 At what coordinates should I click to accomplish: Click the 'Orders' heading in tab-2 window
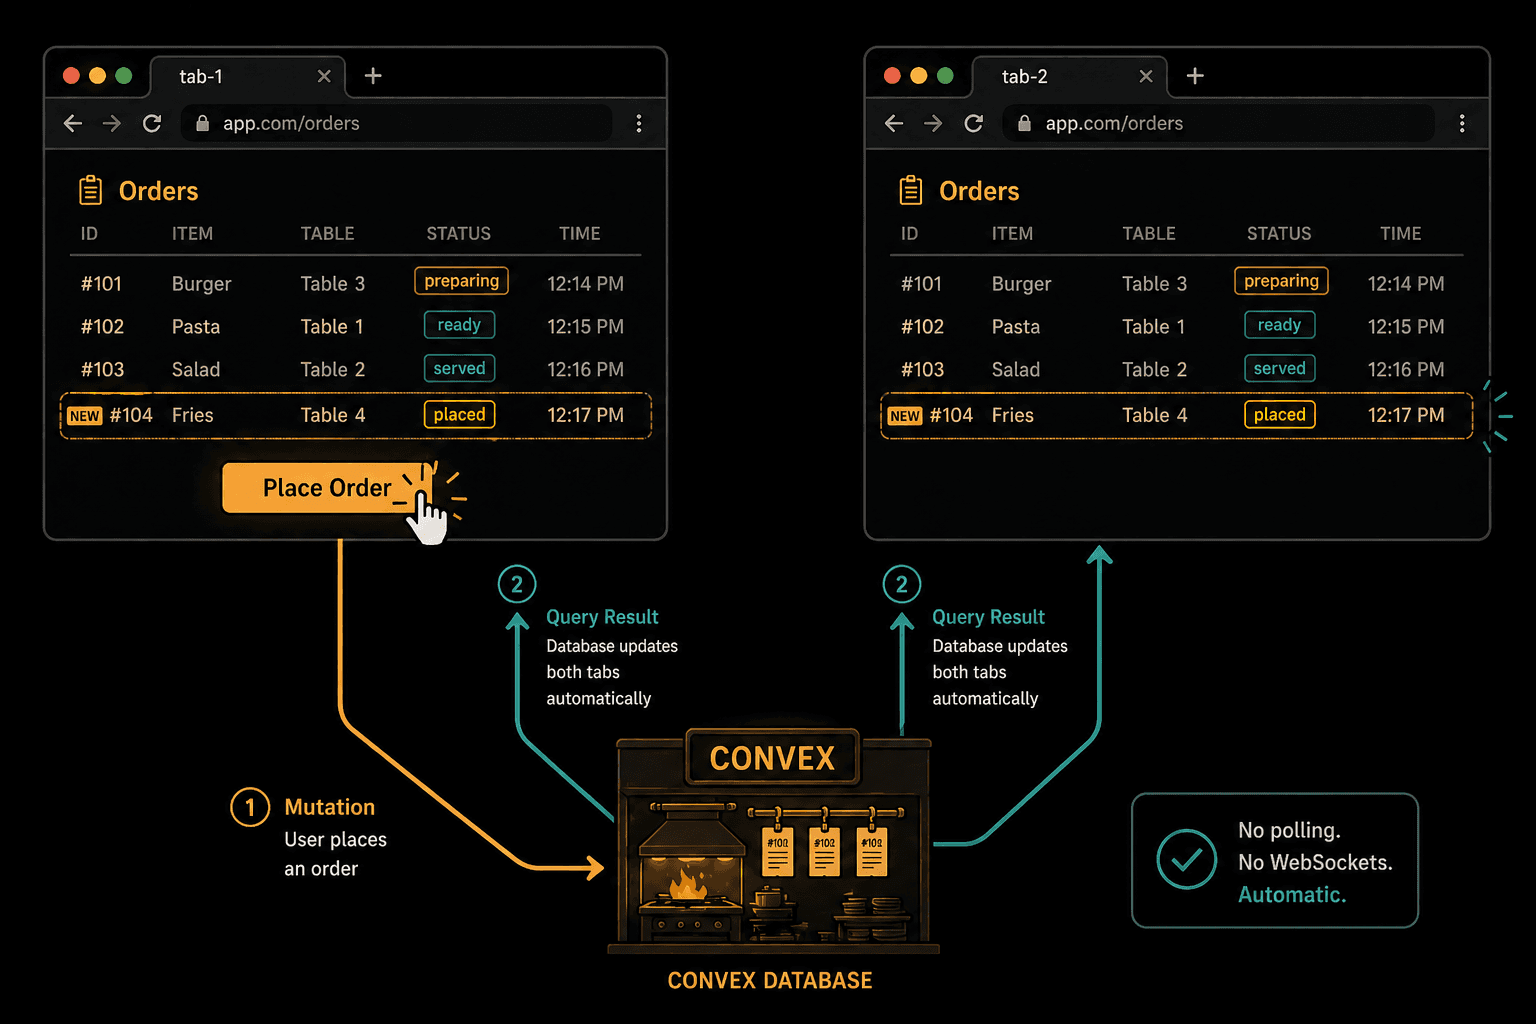[x=979, y=191]
